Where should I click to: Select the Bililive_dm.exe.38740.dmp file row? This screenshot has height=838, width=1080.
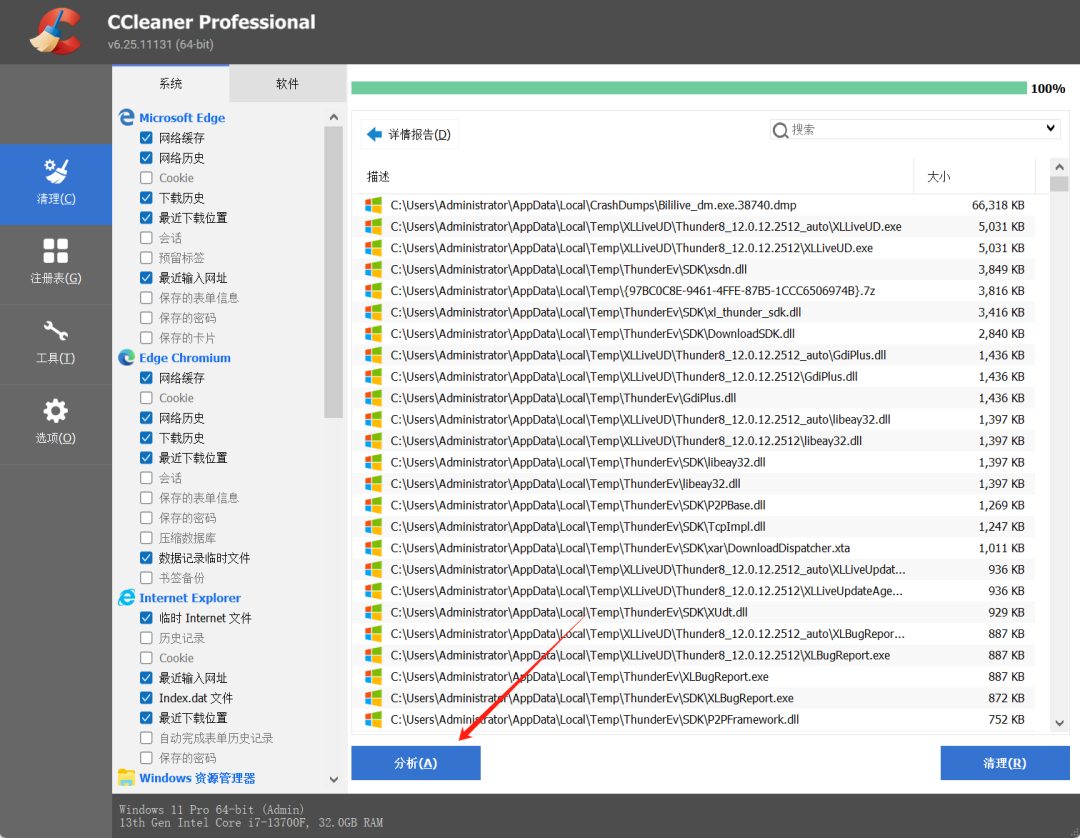pyautogui.click(x=696, y=205)
